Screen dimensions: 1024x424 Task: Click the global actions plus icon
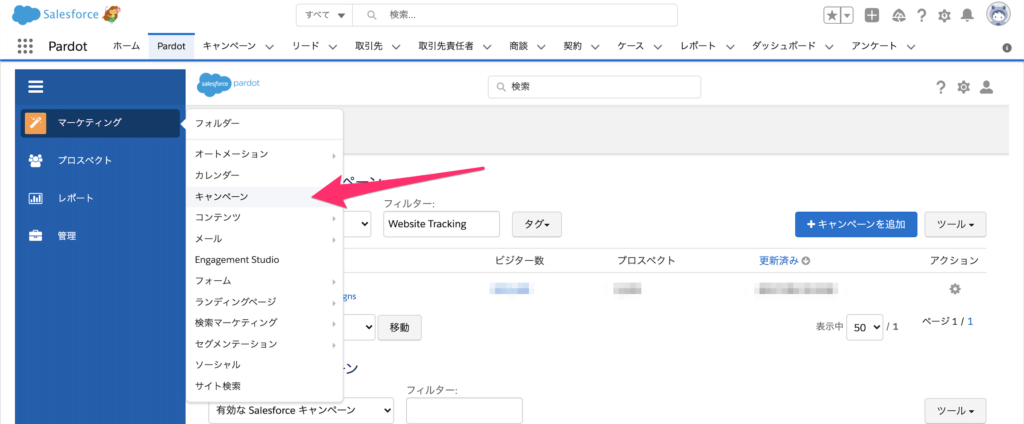pyautogui.click(x=872, y=16)
